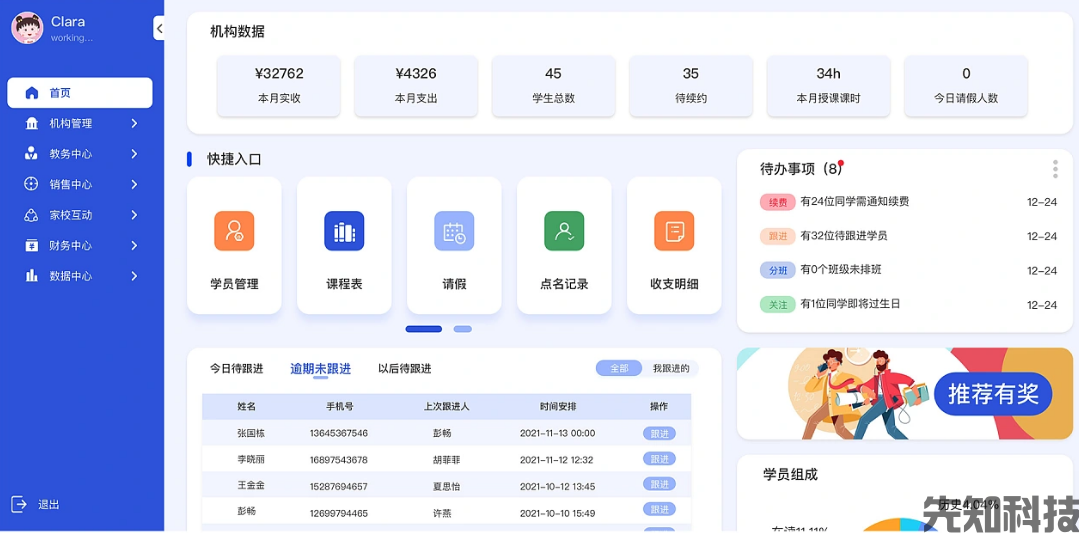The height and width of the screenshot is (533, 1079).
Task: Switch to the 逾期未跟进 tab
Action: [x=321, y=369]
